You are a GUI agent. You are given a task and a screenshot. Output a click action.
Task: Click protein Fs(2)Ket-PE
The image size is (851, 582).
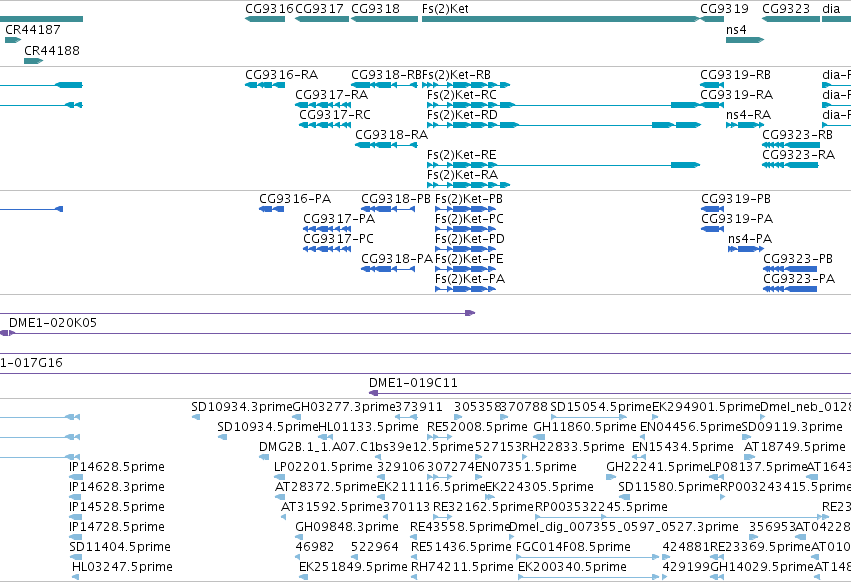[469, 260]
